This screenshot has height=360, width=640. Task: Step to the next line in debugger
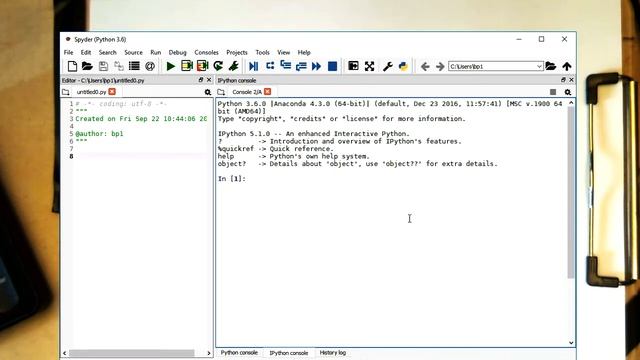tap(270, 66)
